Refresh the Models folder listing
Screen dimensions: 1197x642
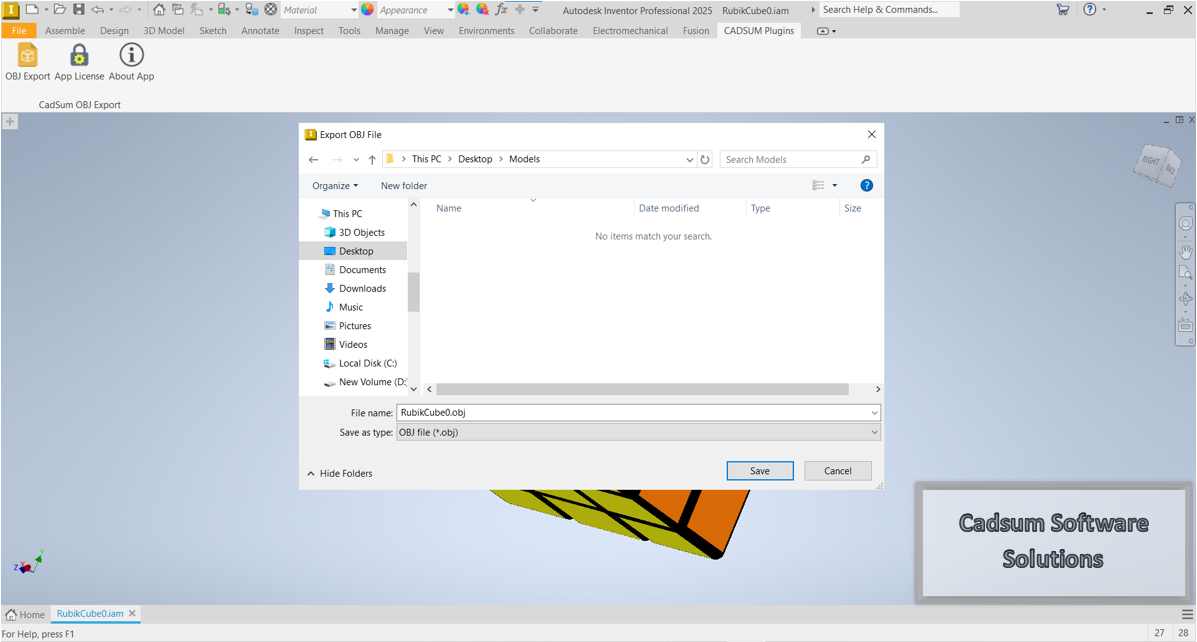(x=705, y=160)
